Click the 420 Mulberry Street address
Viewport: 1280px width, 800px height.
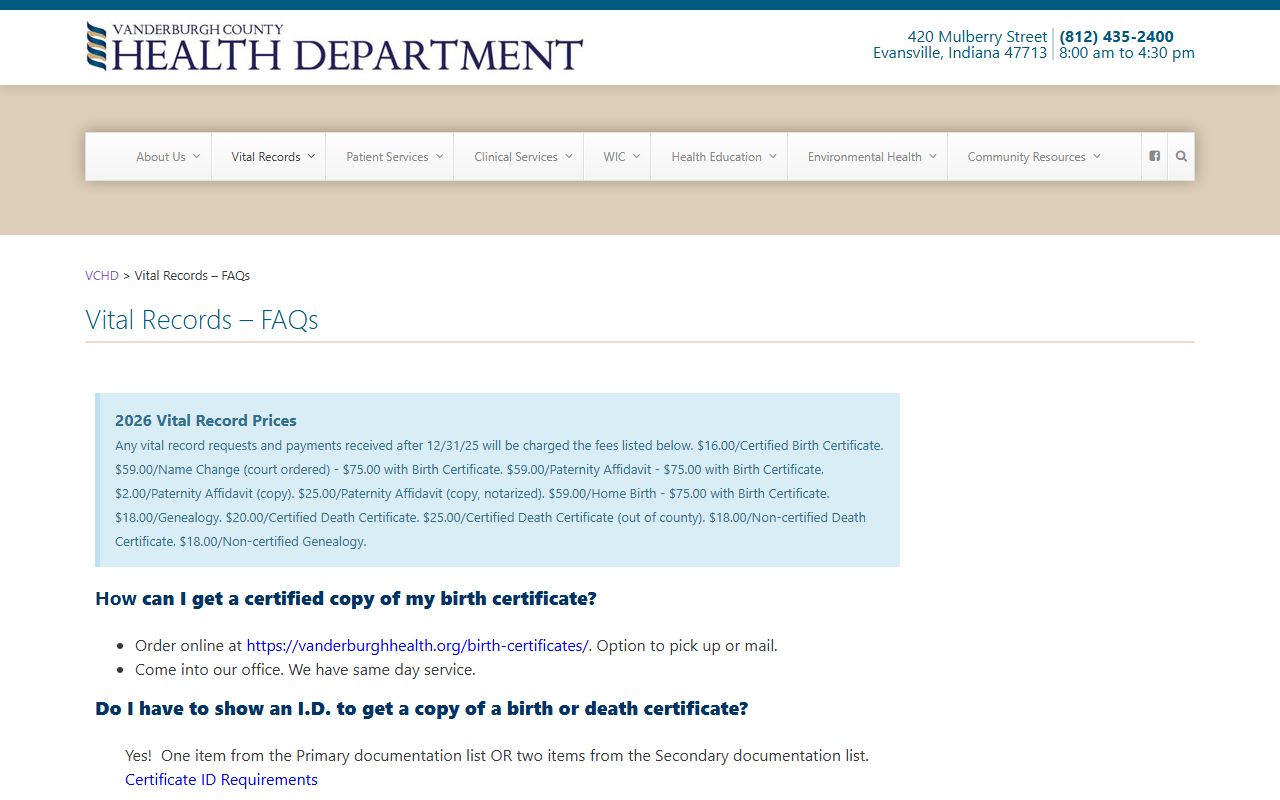[977, 37]
